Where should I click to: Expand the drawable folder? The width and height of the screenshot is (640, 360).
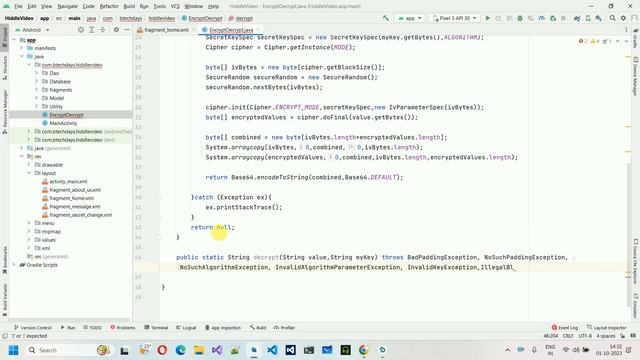[x=29, y=164]
